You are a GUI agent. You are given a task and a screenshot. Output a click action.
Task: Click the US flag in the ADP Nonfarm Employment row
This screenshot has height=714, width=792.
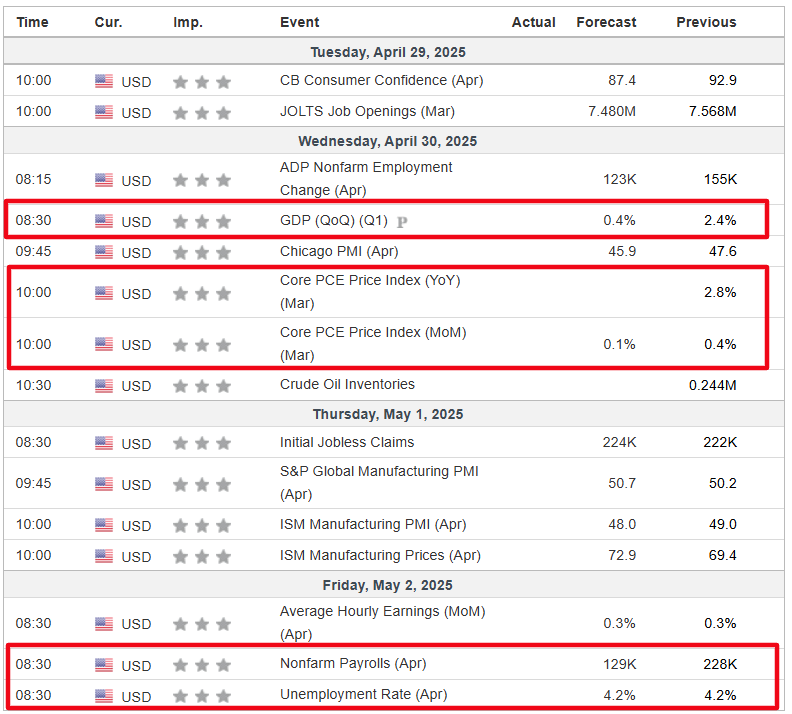click(104, 181)
